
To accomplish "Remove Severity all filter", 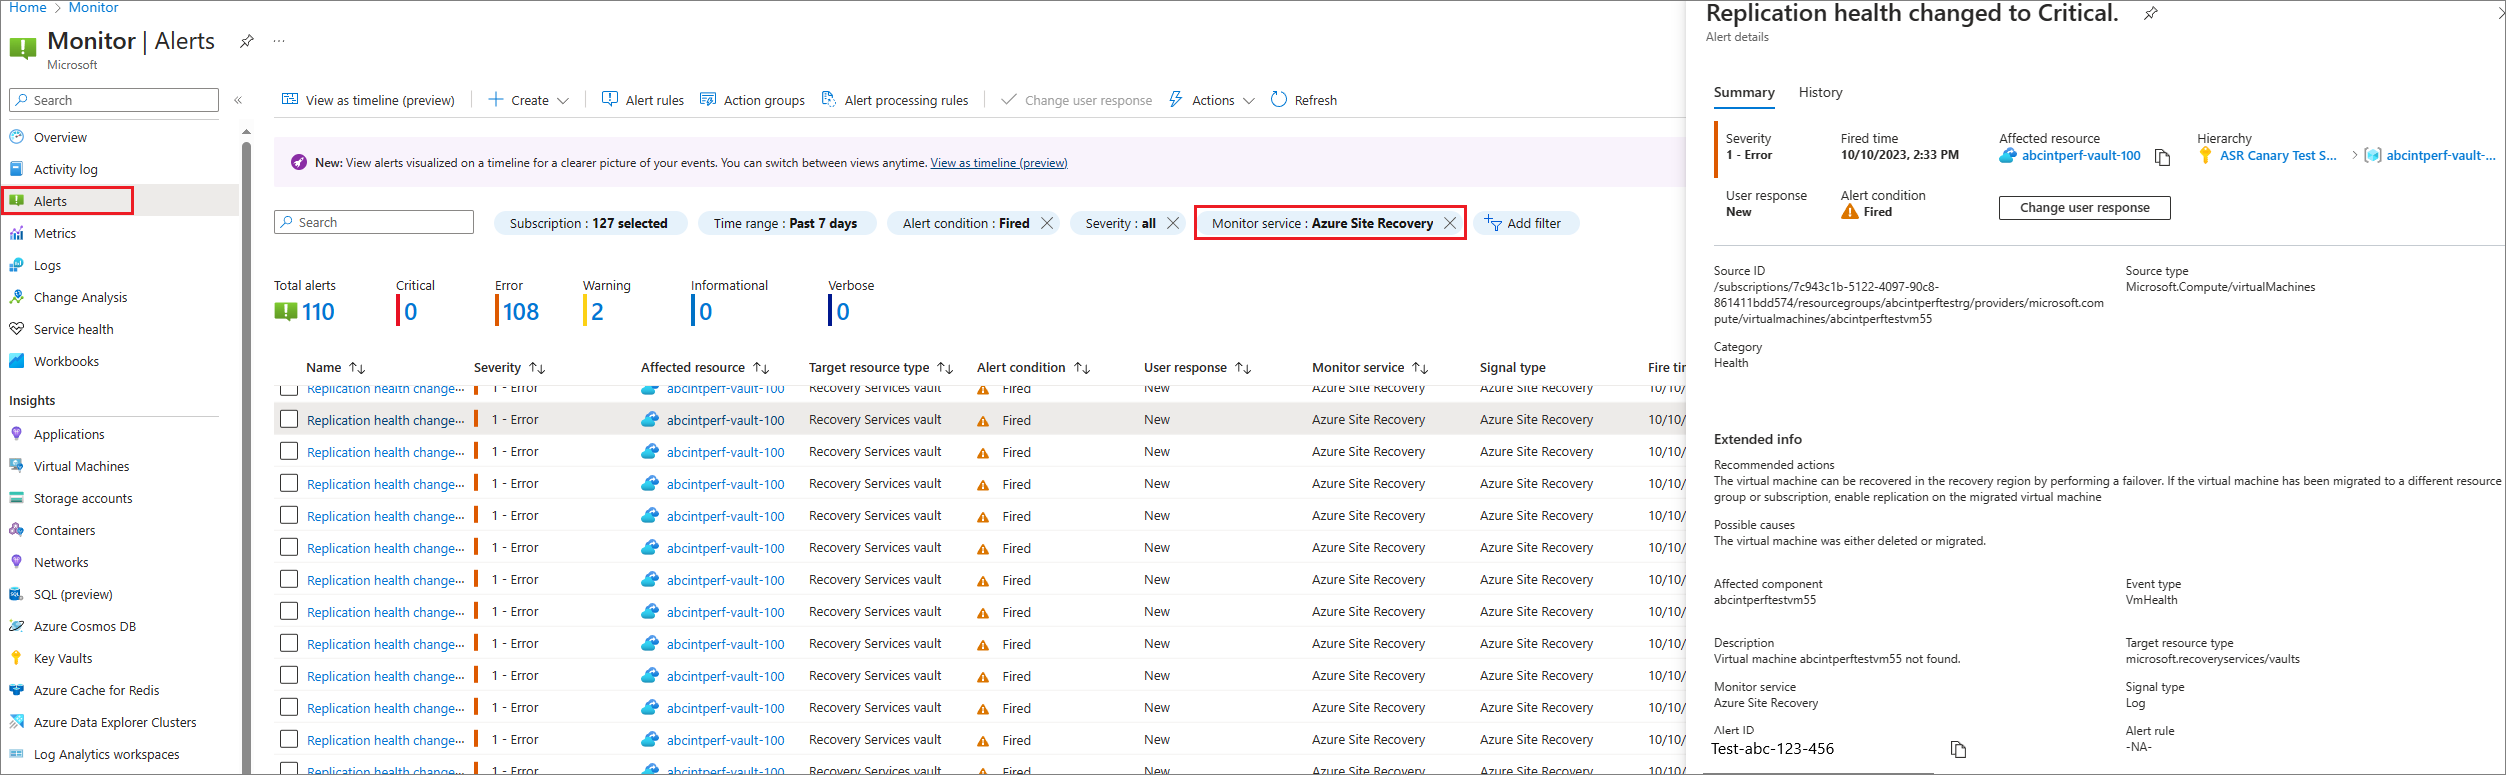I will click(x=1173, y=223).
